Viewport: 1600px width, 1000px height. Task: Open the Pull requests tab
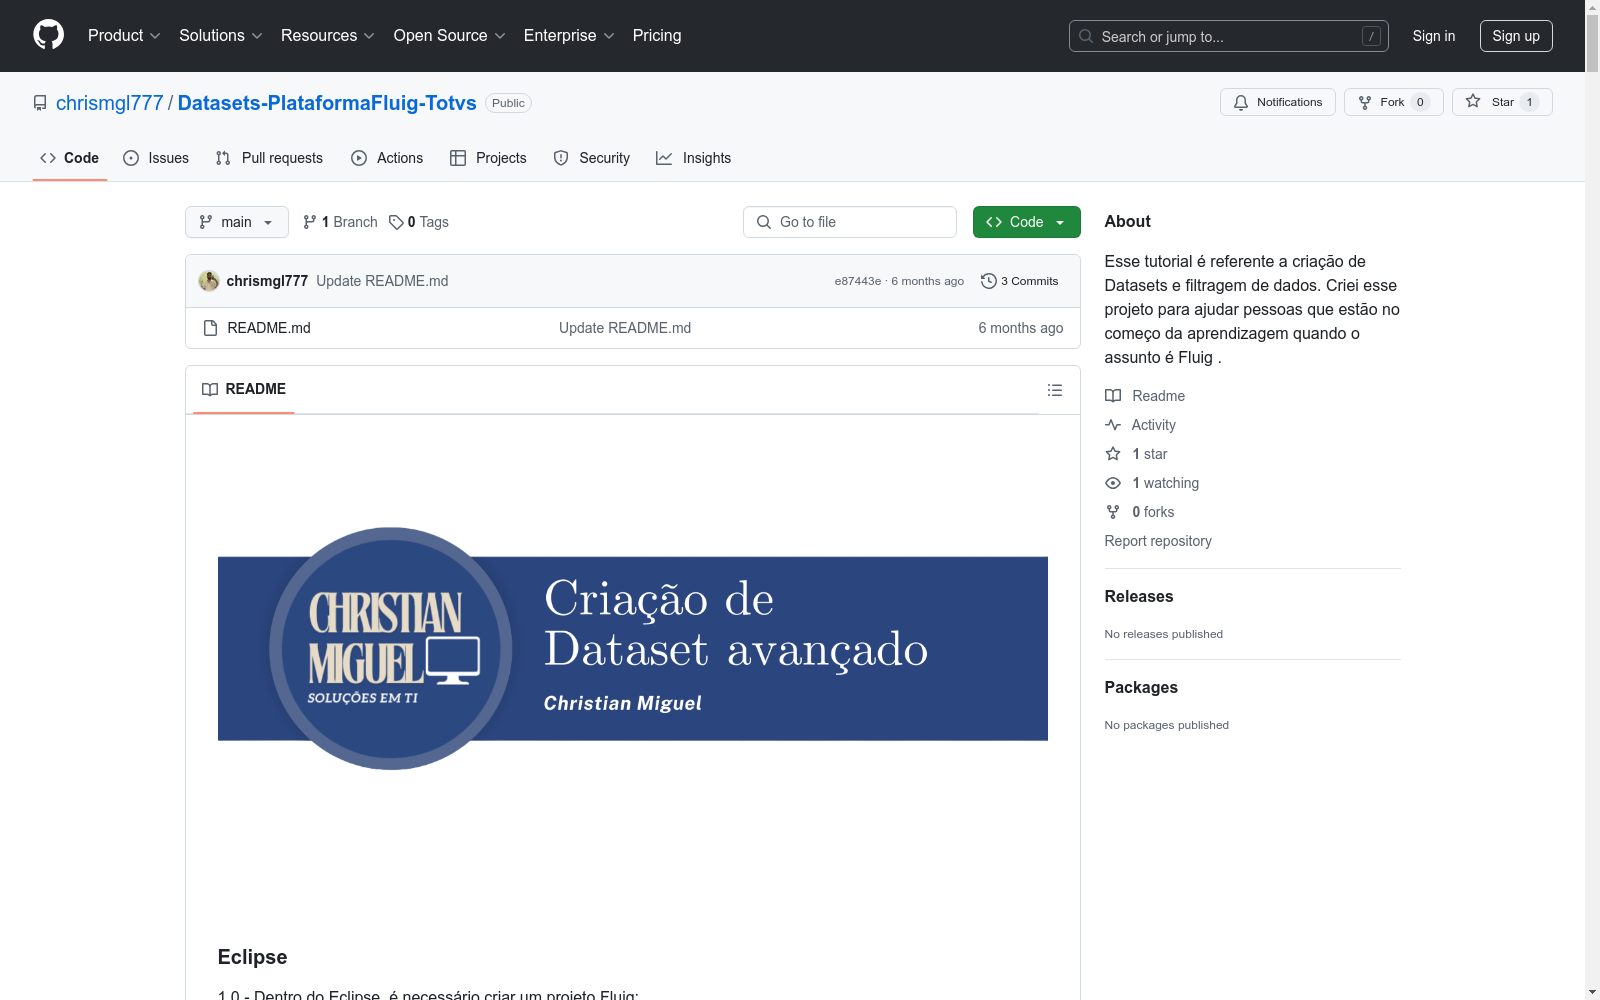(269, 158)
